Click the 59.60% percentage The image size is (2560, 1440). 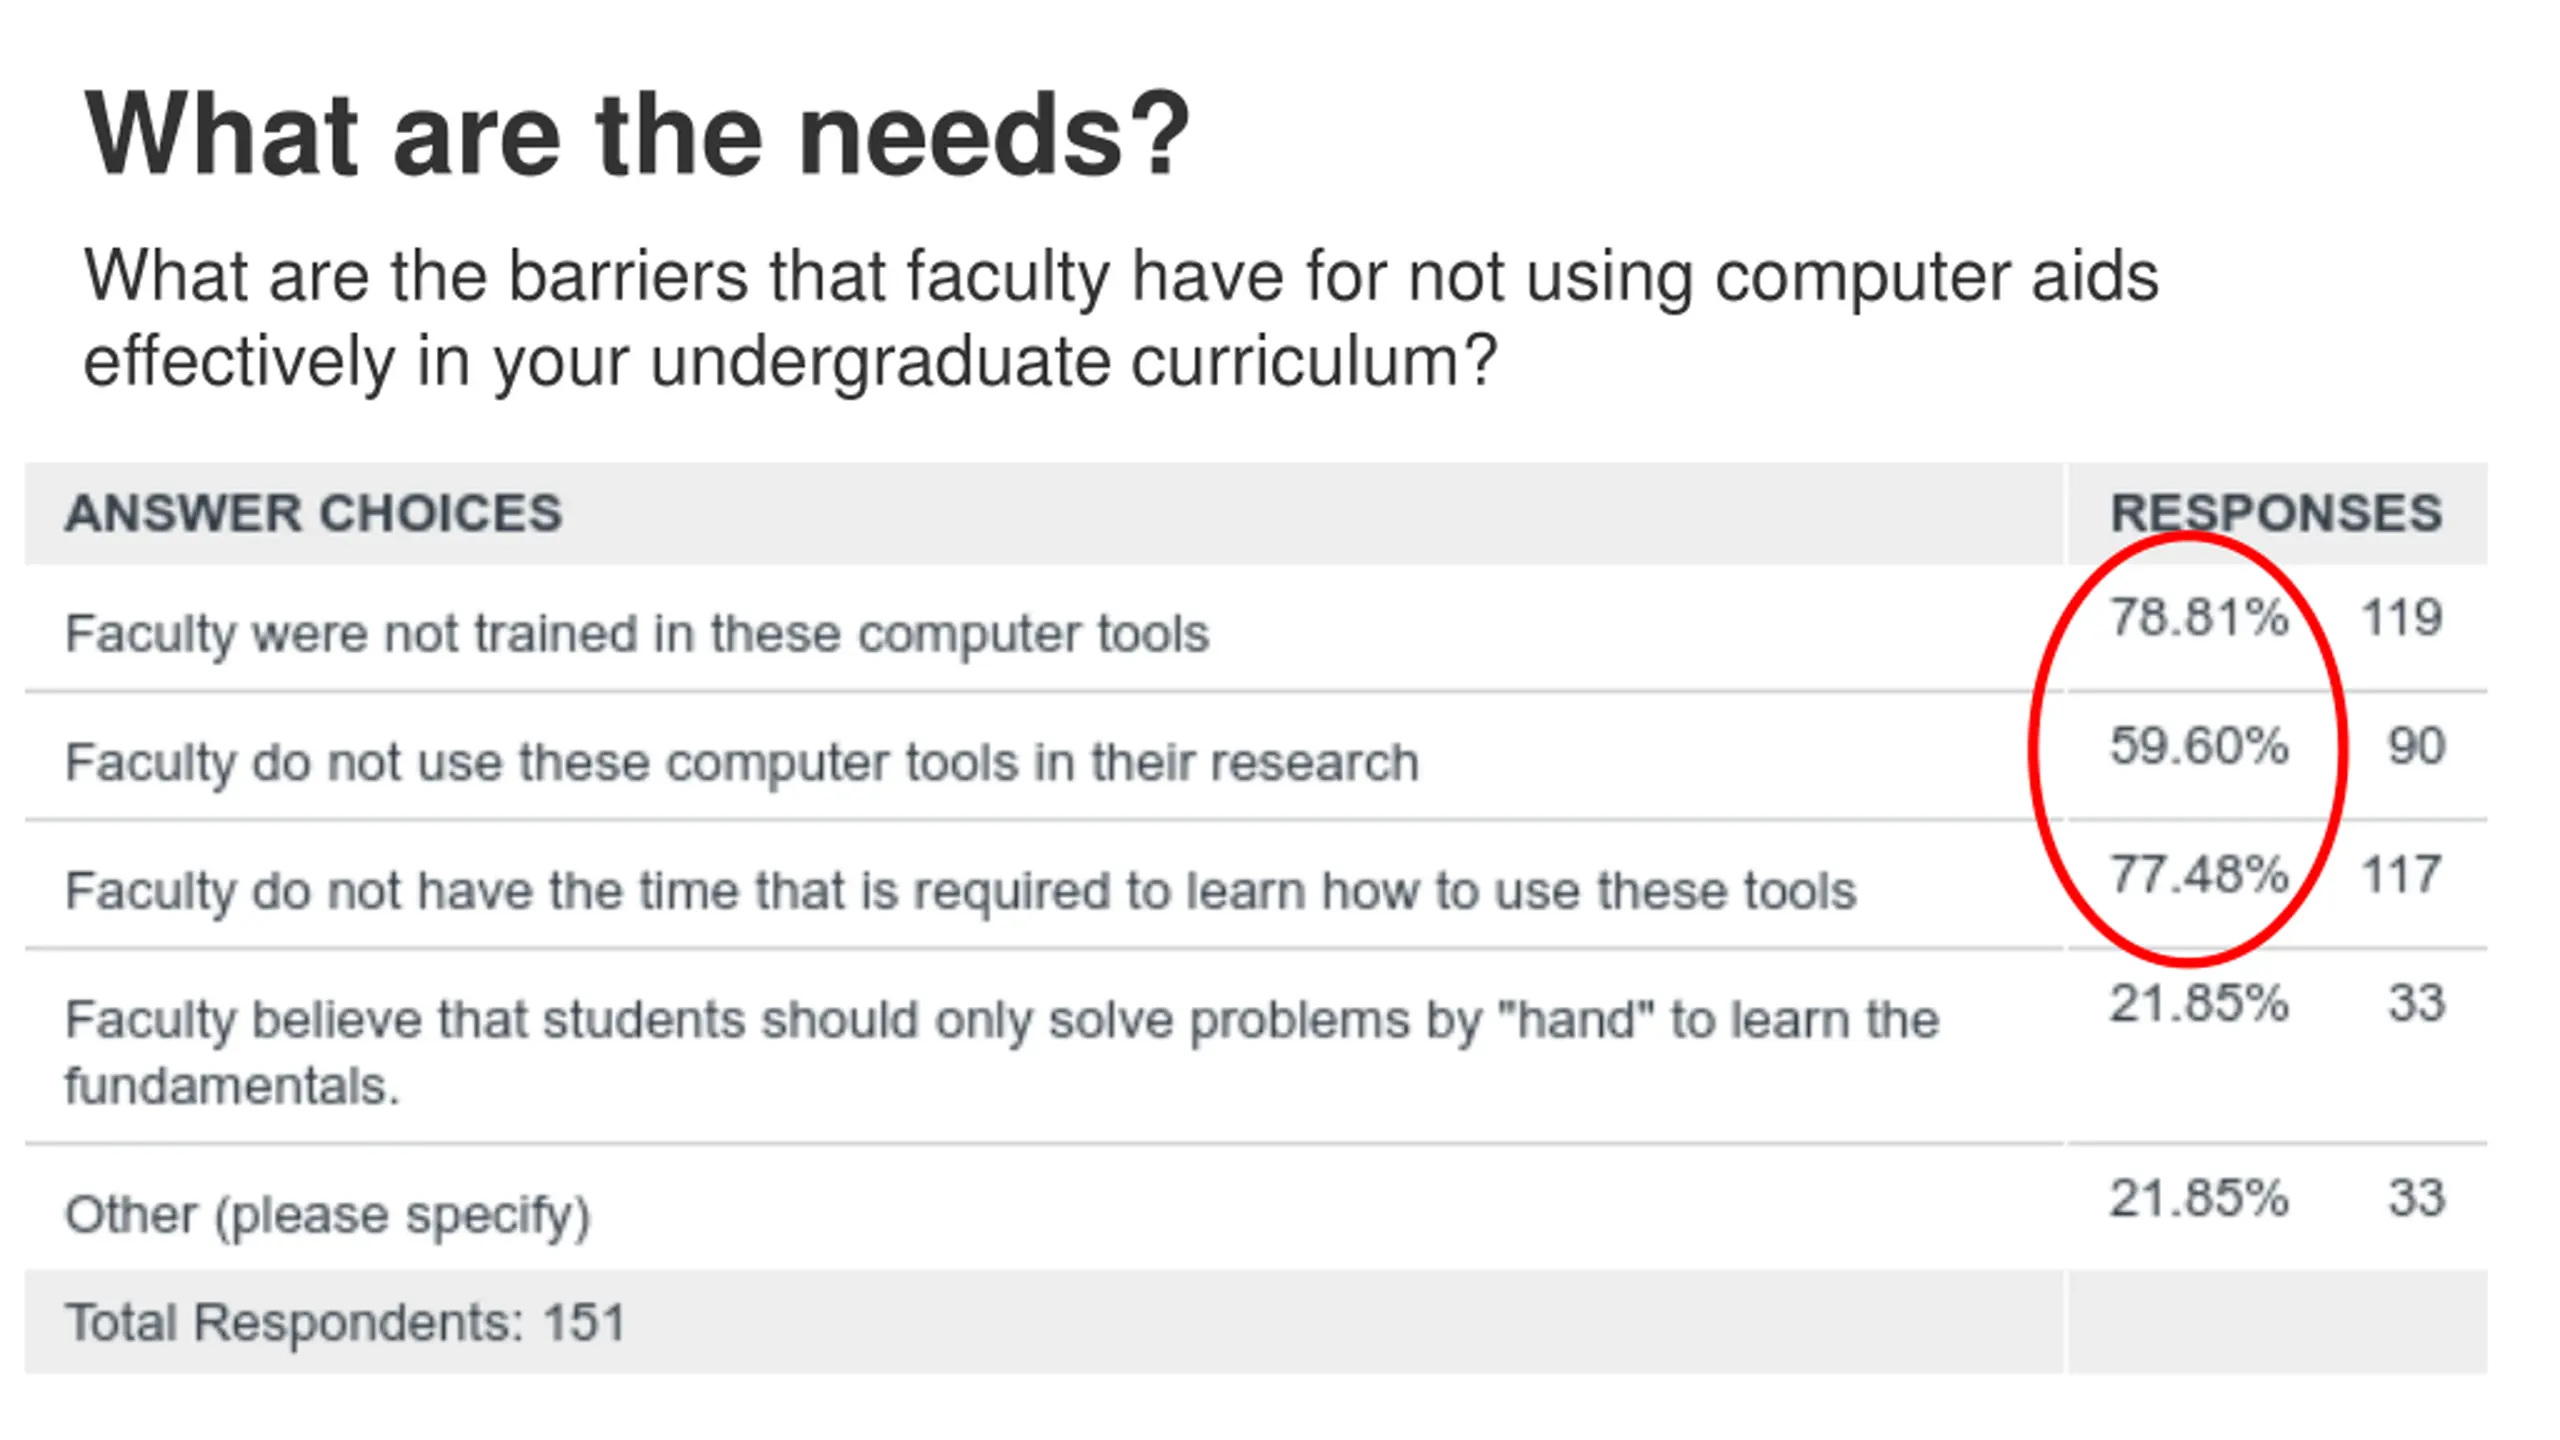tap(2199, 746)
